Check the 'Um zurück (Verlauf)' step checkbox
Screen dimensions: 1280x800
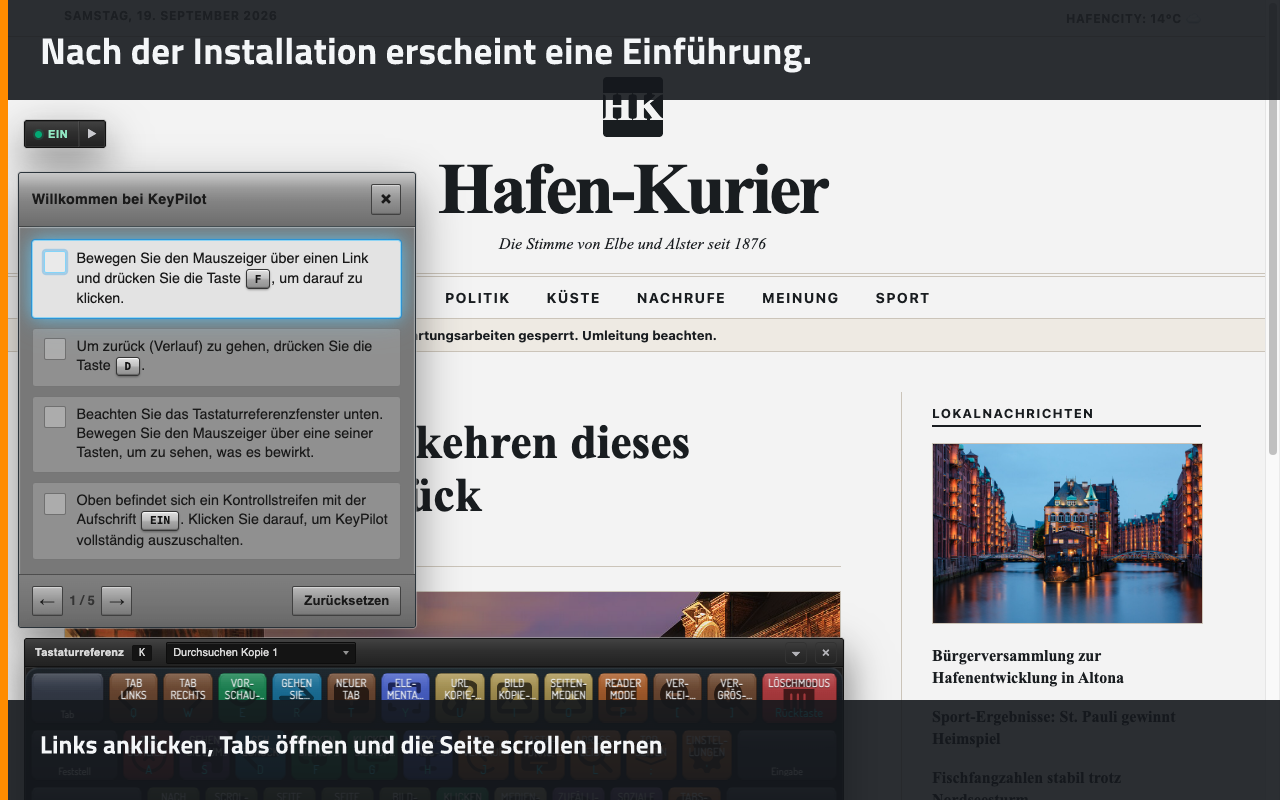[55, 349]
